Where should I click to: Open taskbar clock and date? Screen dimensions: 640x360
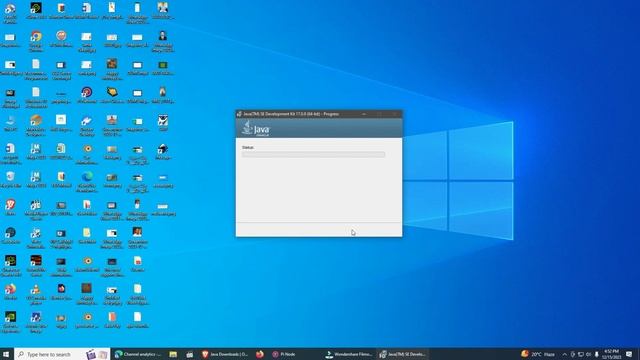click(x=611, y=354)
